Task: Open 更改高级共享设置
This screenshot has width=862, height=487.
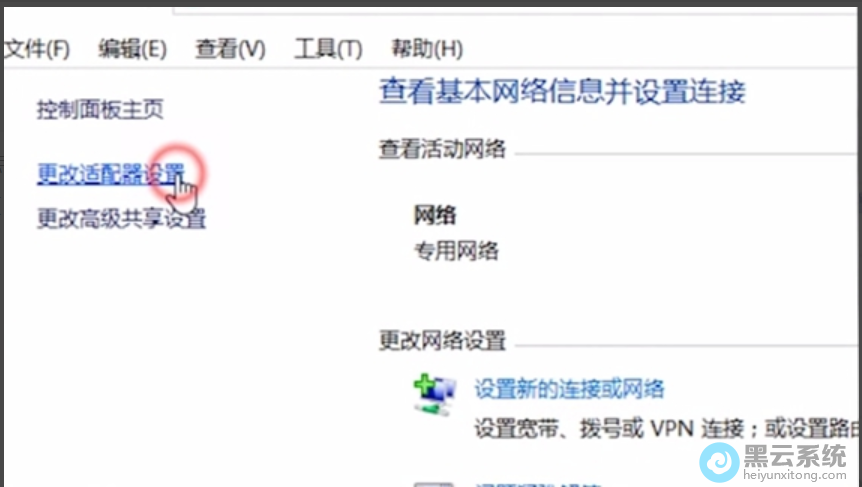Action: tap(121, 219)
